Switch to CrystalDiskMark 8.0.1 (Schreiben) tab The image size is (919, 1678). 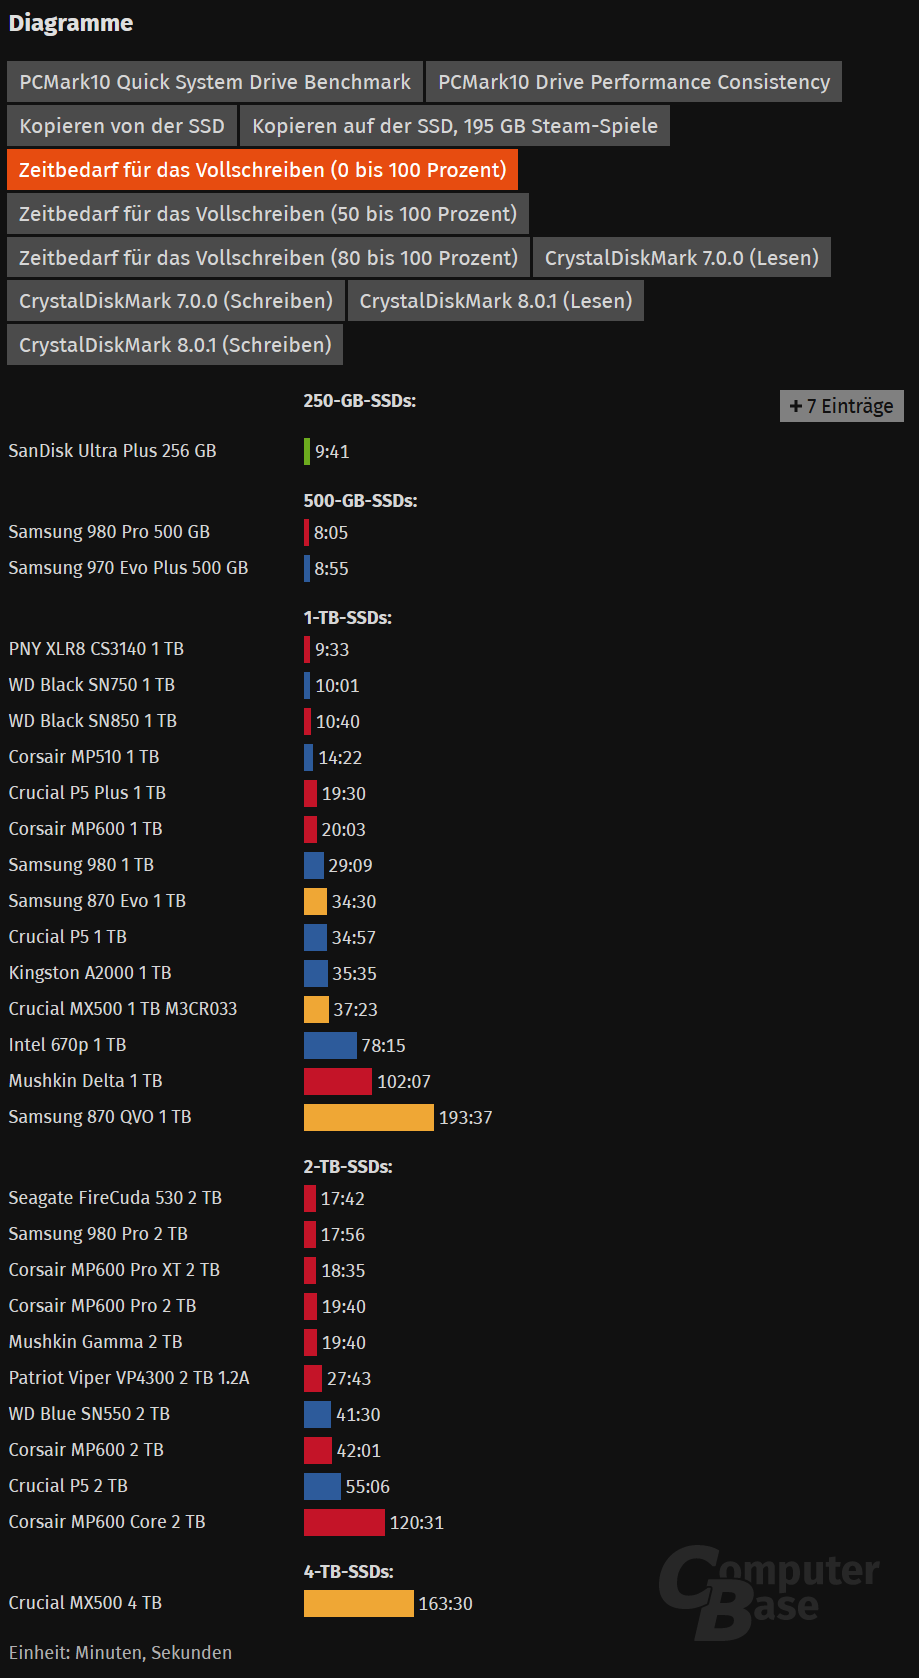175,345
